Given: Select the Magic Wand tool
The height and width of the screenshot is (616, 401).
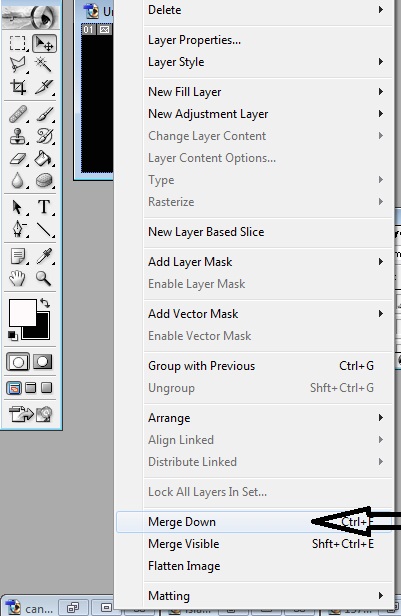Looking at the screenshot, I should click(44, 65).
